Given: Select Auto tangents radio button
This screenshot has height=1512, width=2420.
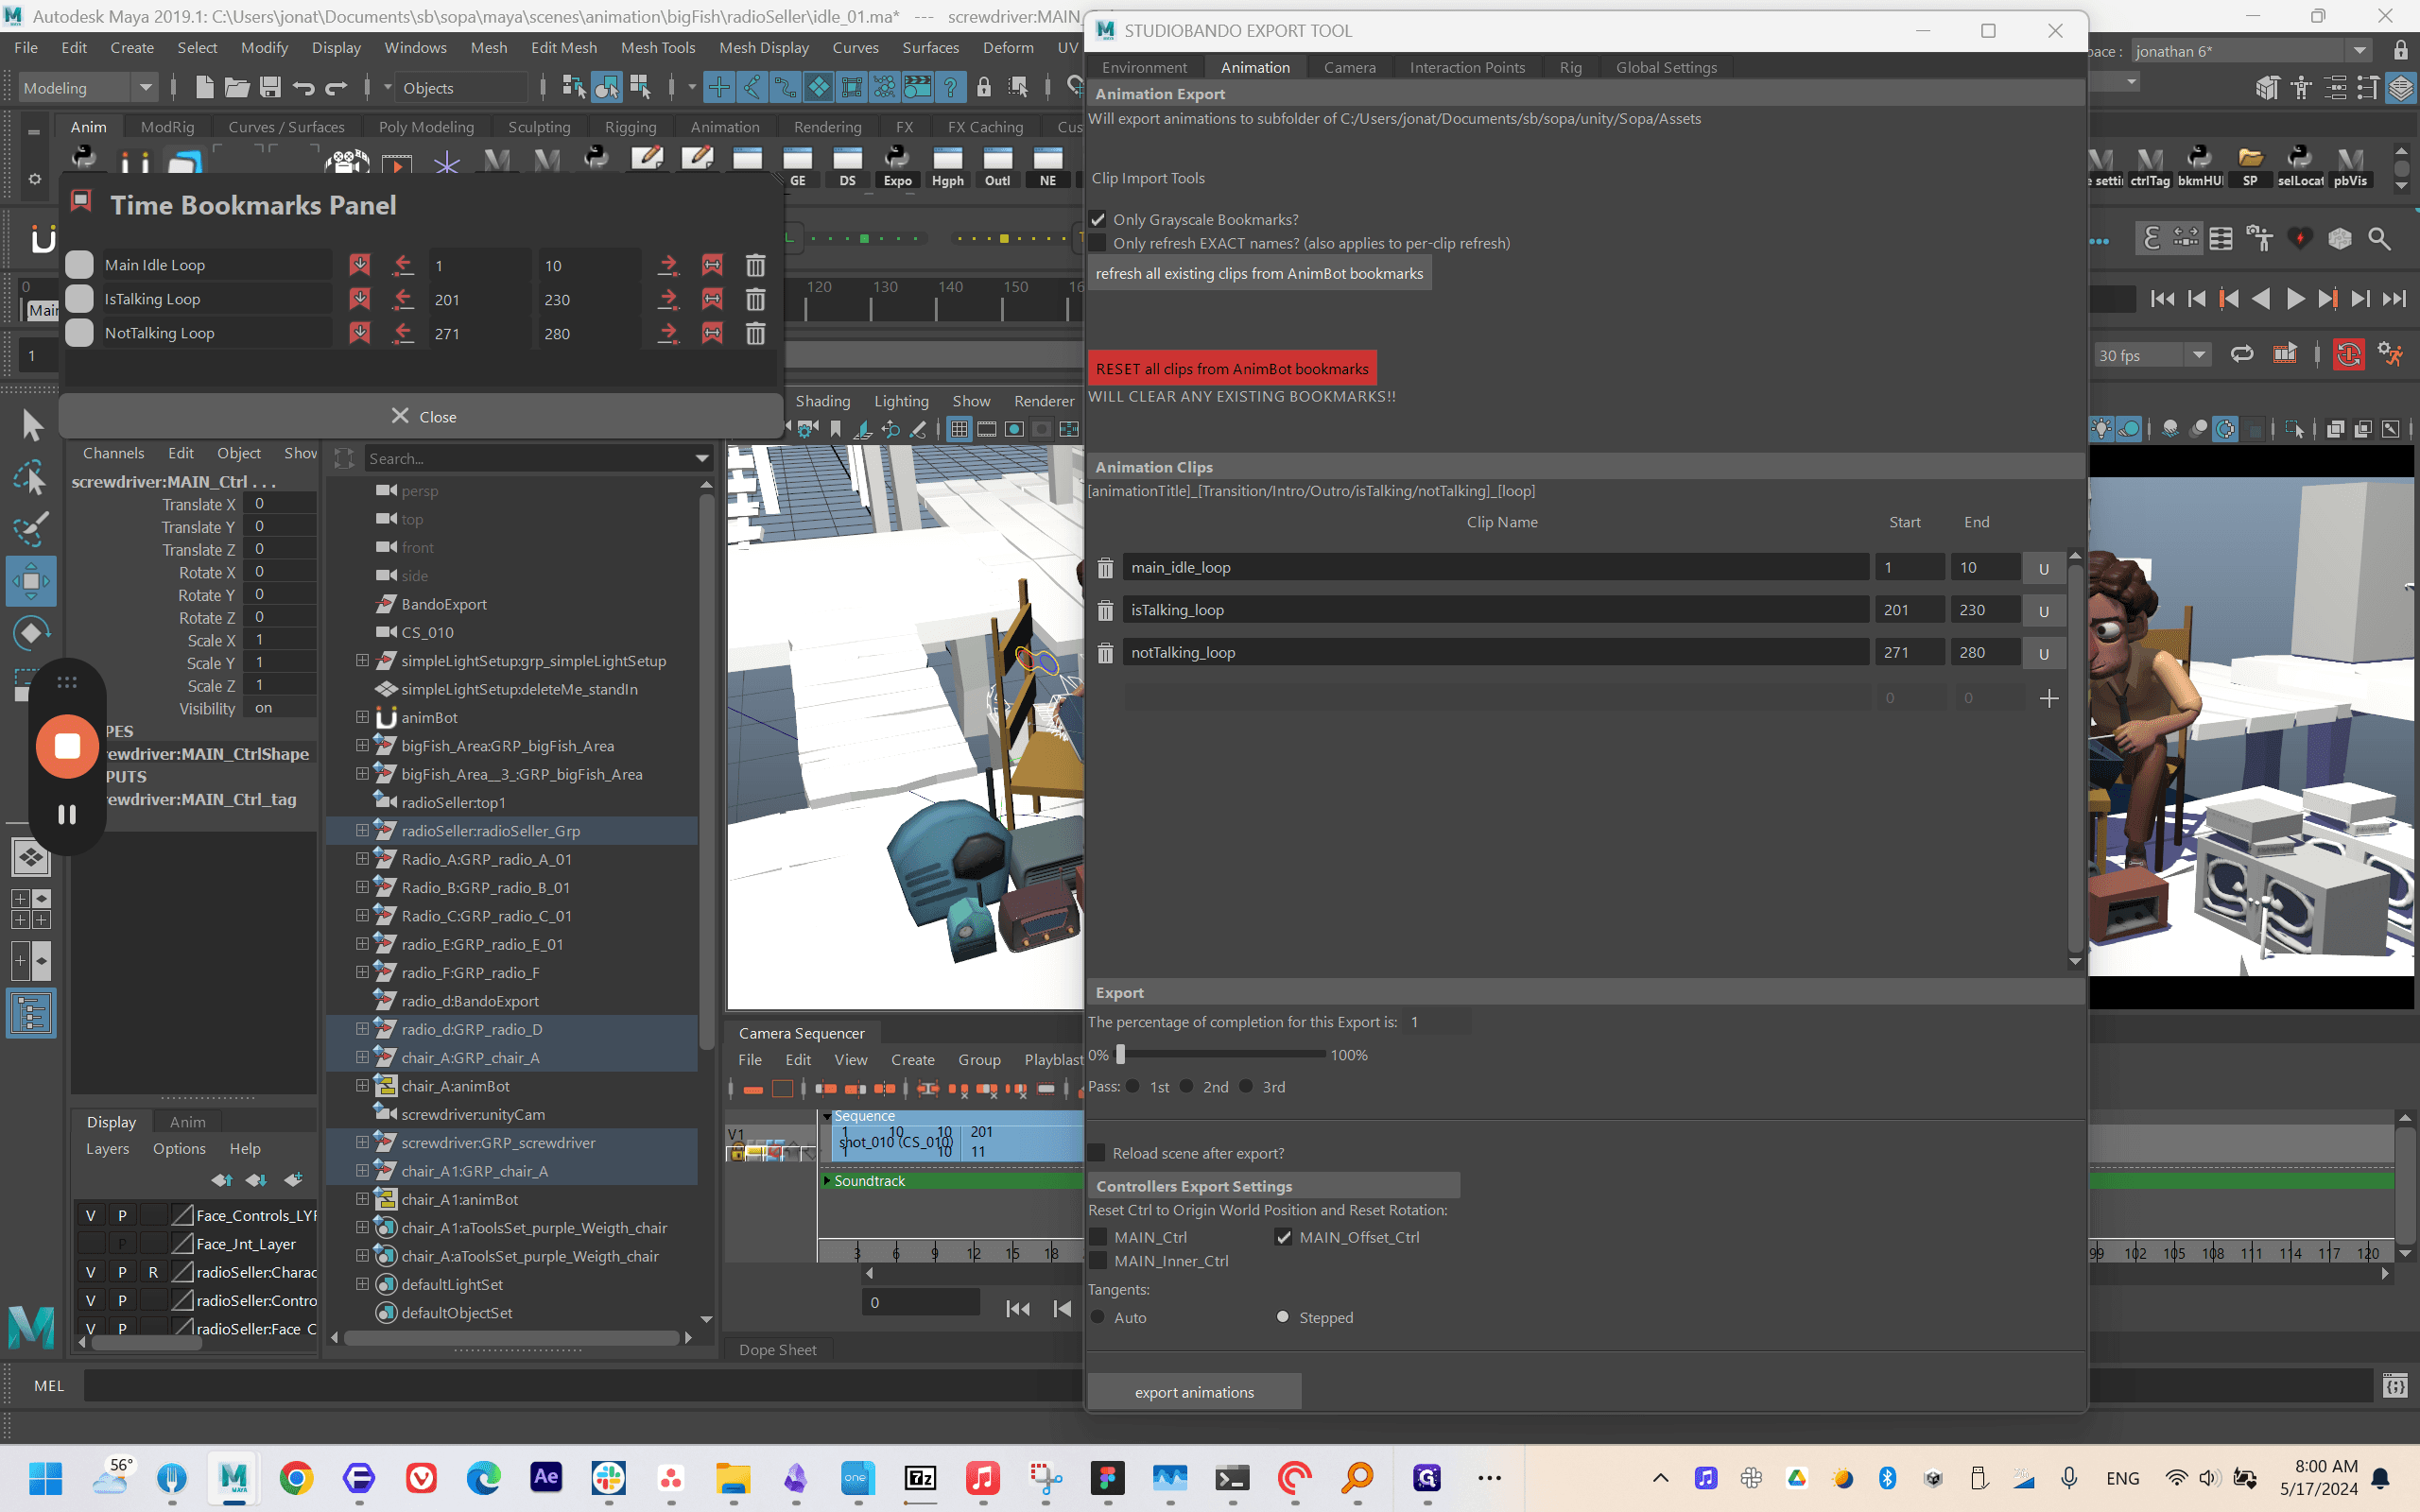Looking at the screenshot, I should point(1098,1318).
